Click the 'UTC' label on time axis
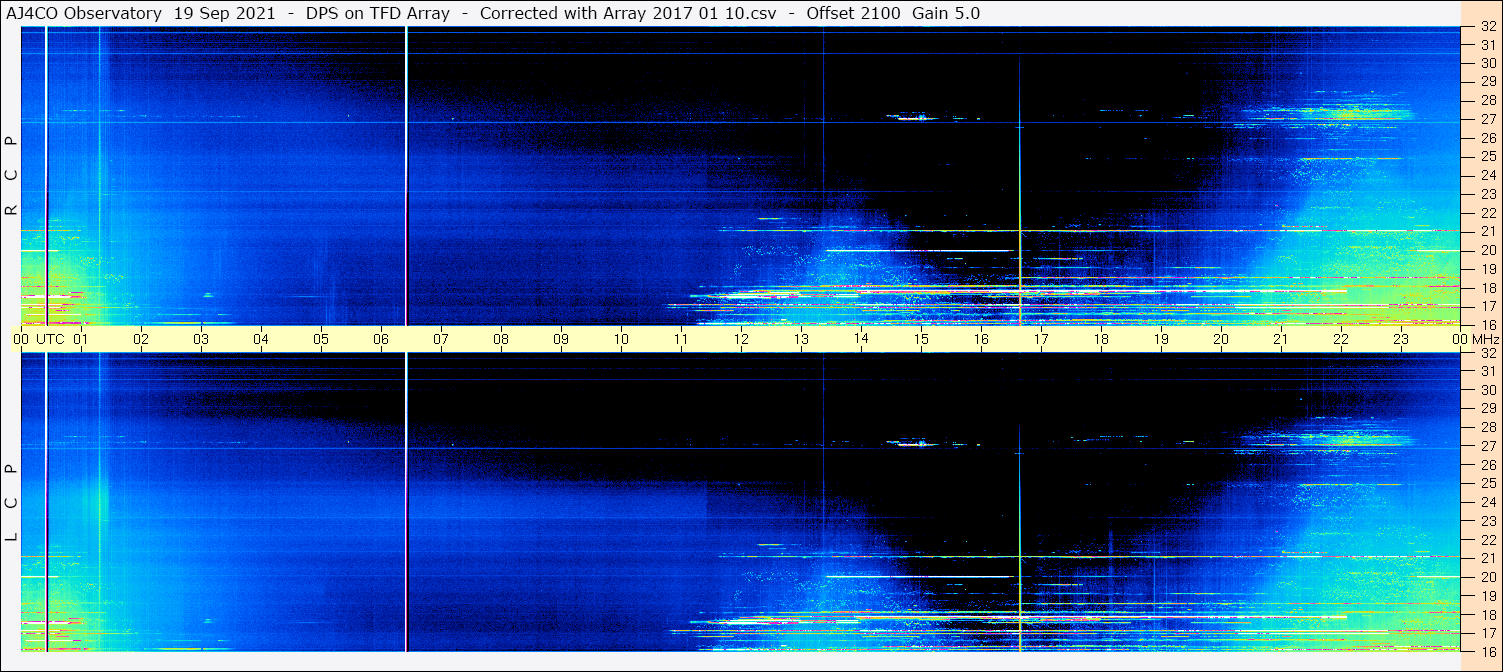The width and height of the screenshot is (1503, 672). (50, 339)
